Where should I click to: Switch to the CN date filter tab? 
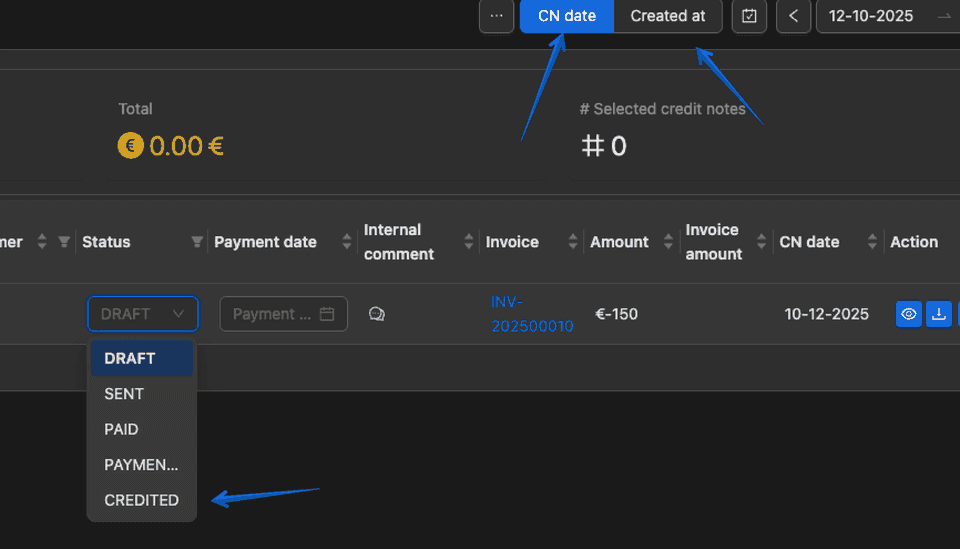click(x=567, y=16)
